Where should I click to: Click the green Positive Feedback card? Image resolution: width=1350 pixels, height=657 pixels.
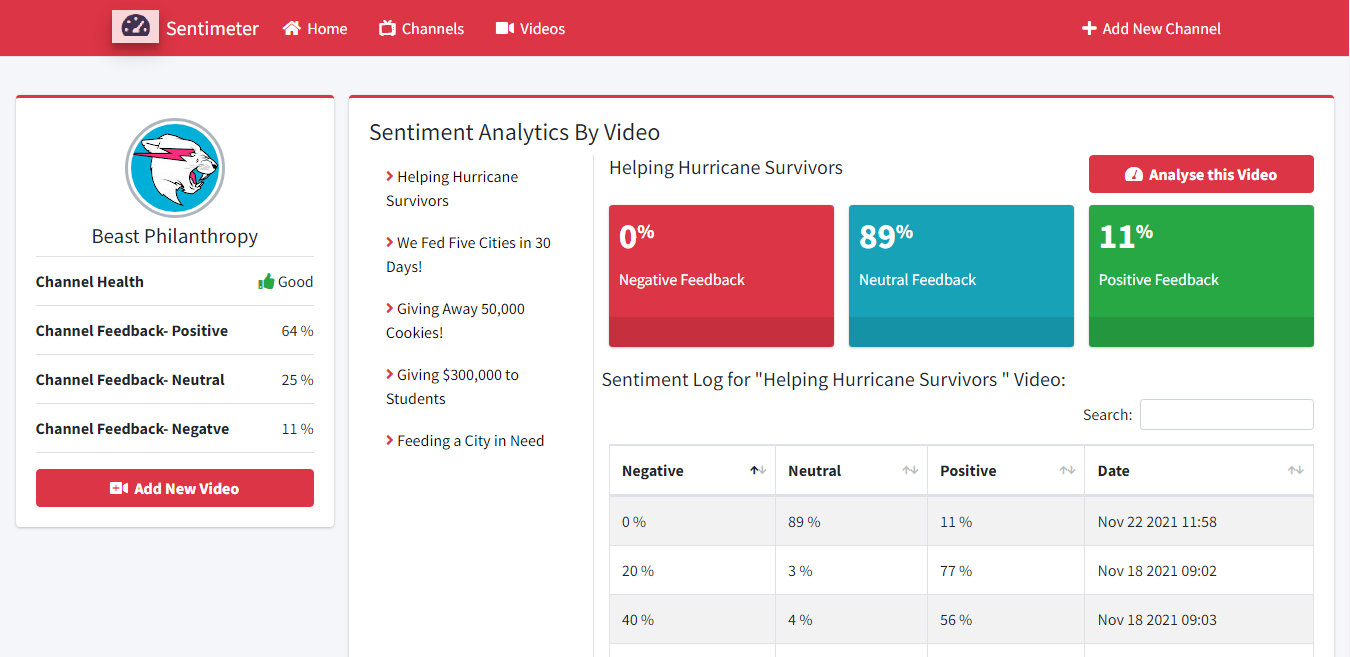(x=1201, y=276)
